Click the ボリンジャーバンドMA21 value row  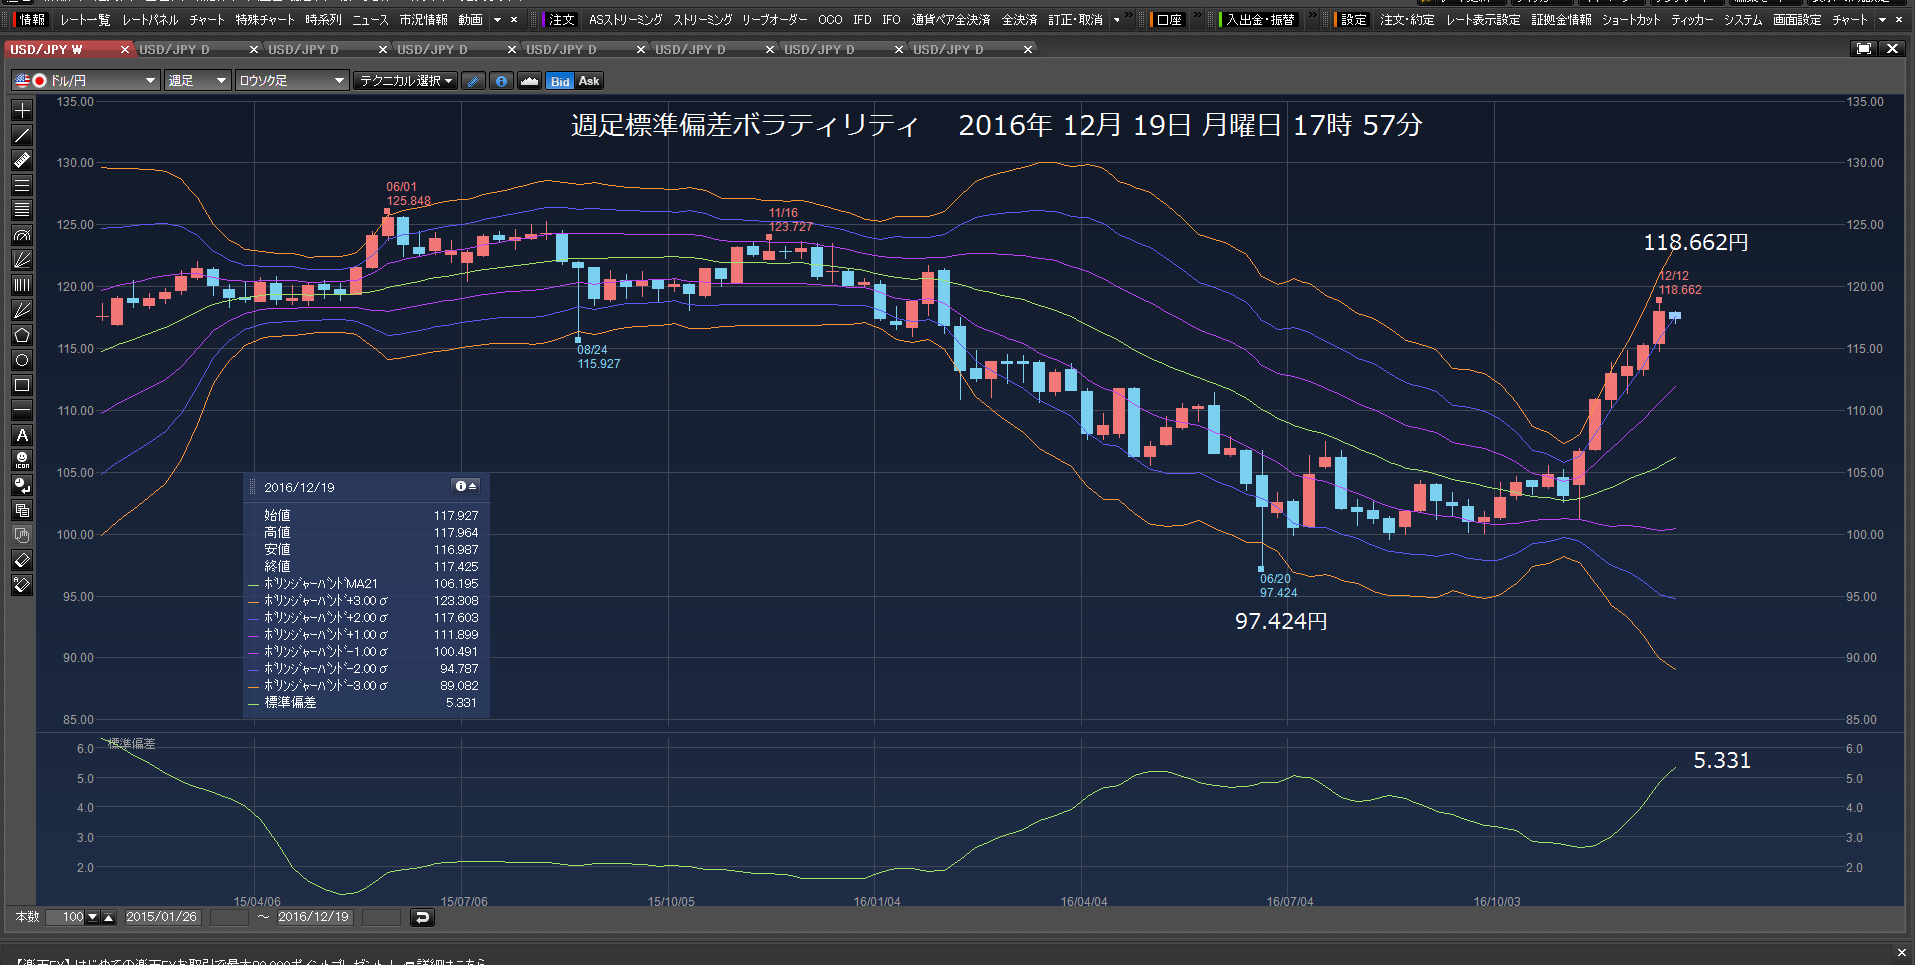point(366,584)
